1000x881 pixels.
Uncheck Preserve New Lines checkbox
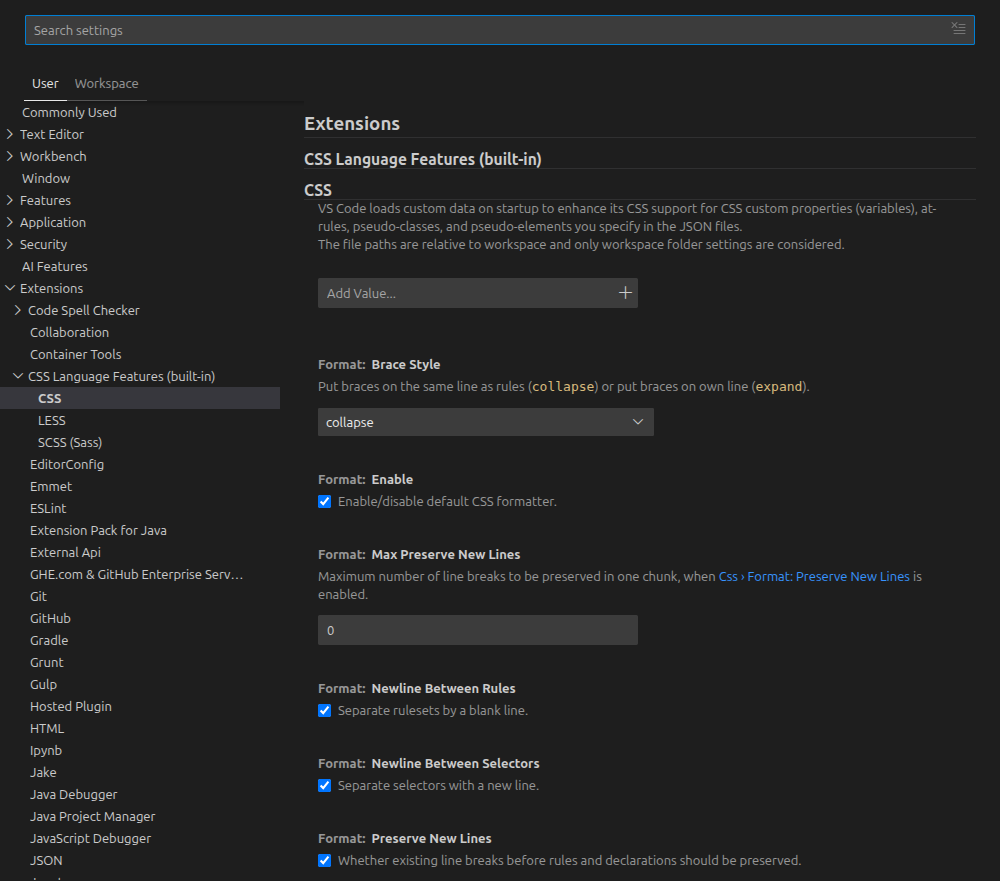coord(325,861)
